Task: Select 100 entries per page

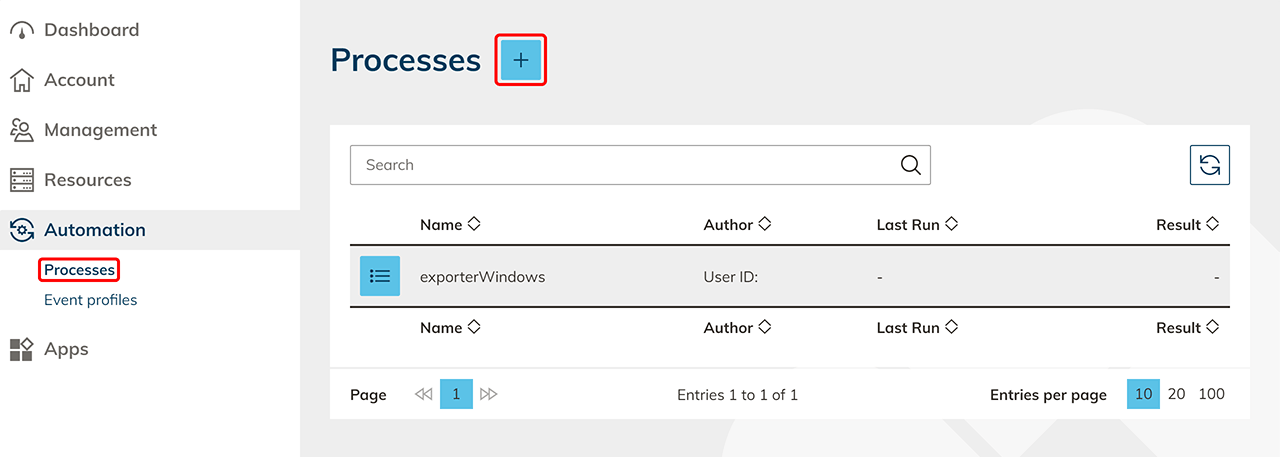Action: (x=1211, y=394)
